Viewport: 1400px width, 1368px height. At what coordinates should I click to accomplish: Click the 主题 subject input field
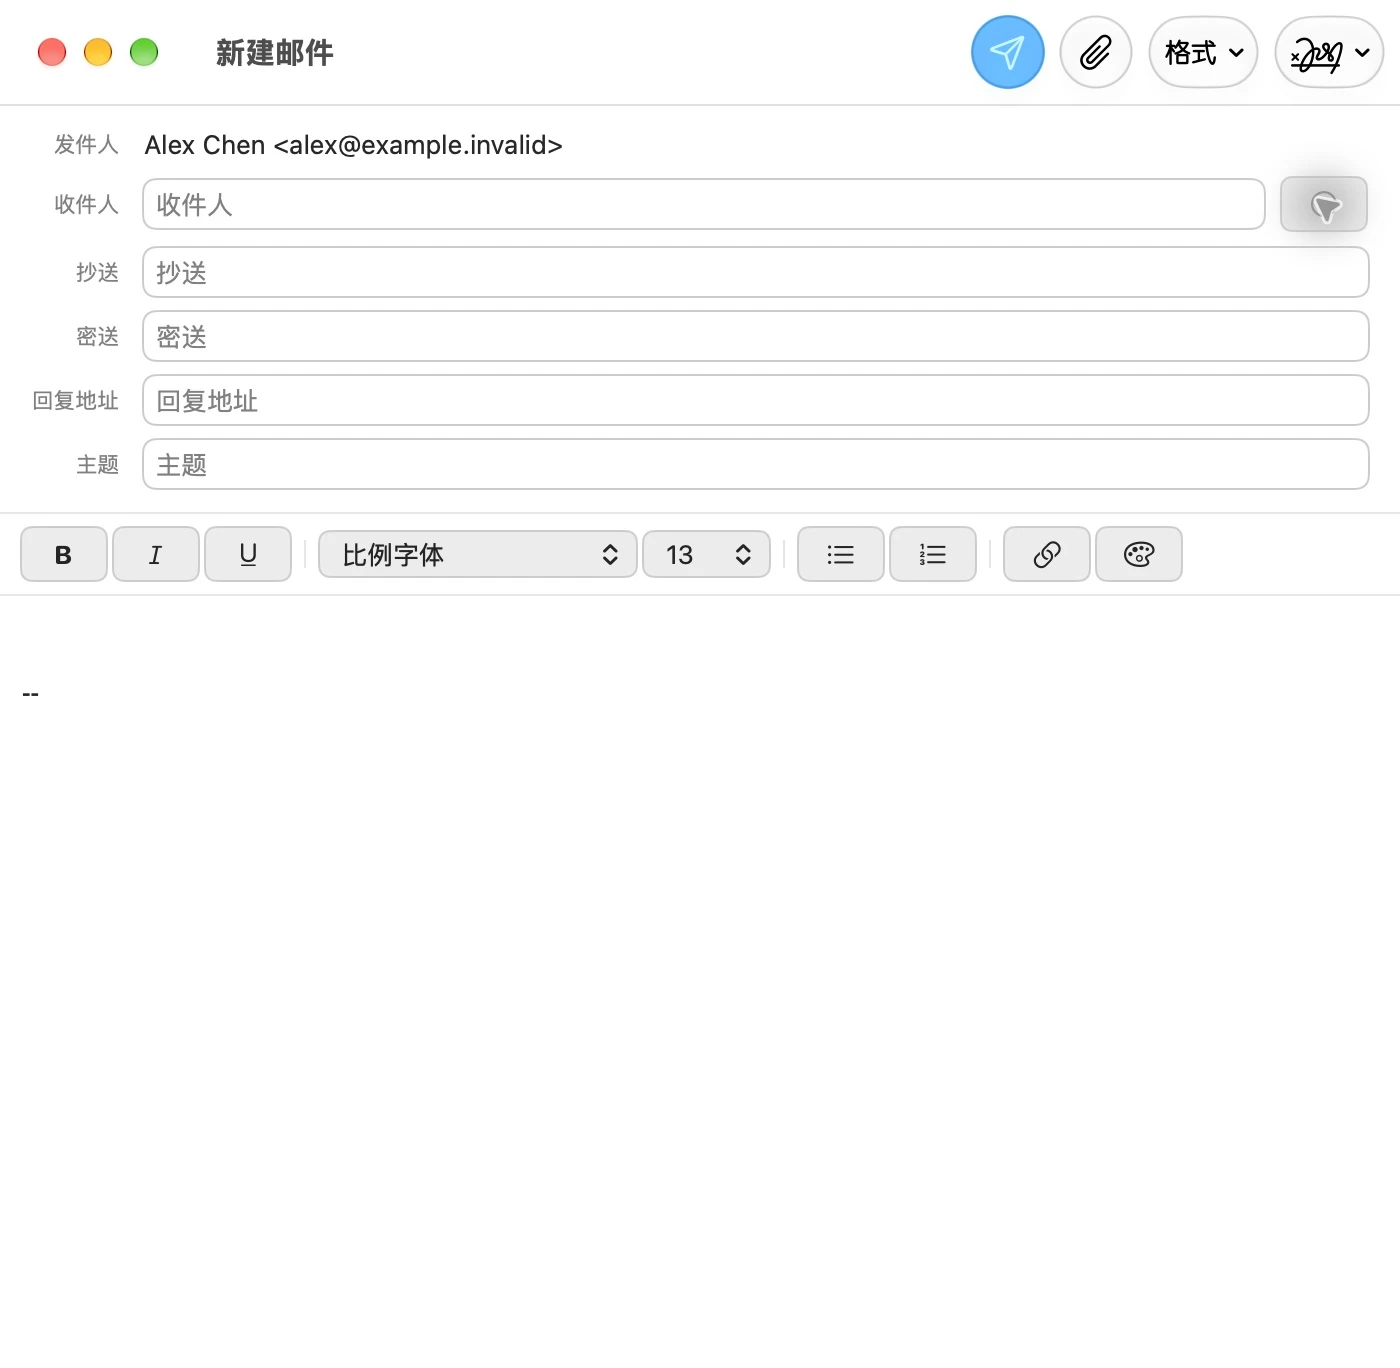pos(756,464)
